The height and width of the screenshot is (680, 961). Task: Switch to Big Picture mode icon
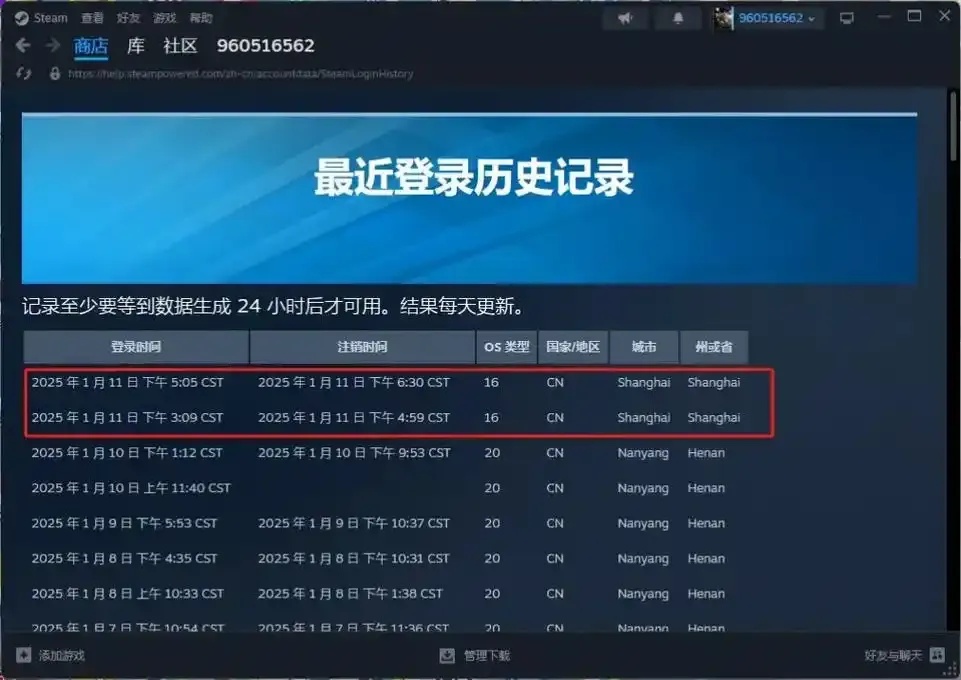point(847,18)
